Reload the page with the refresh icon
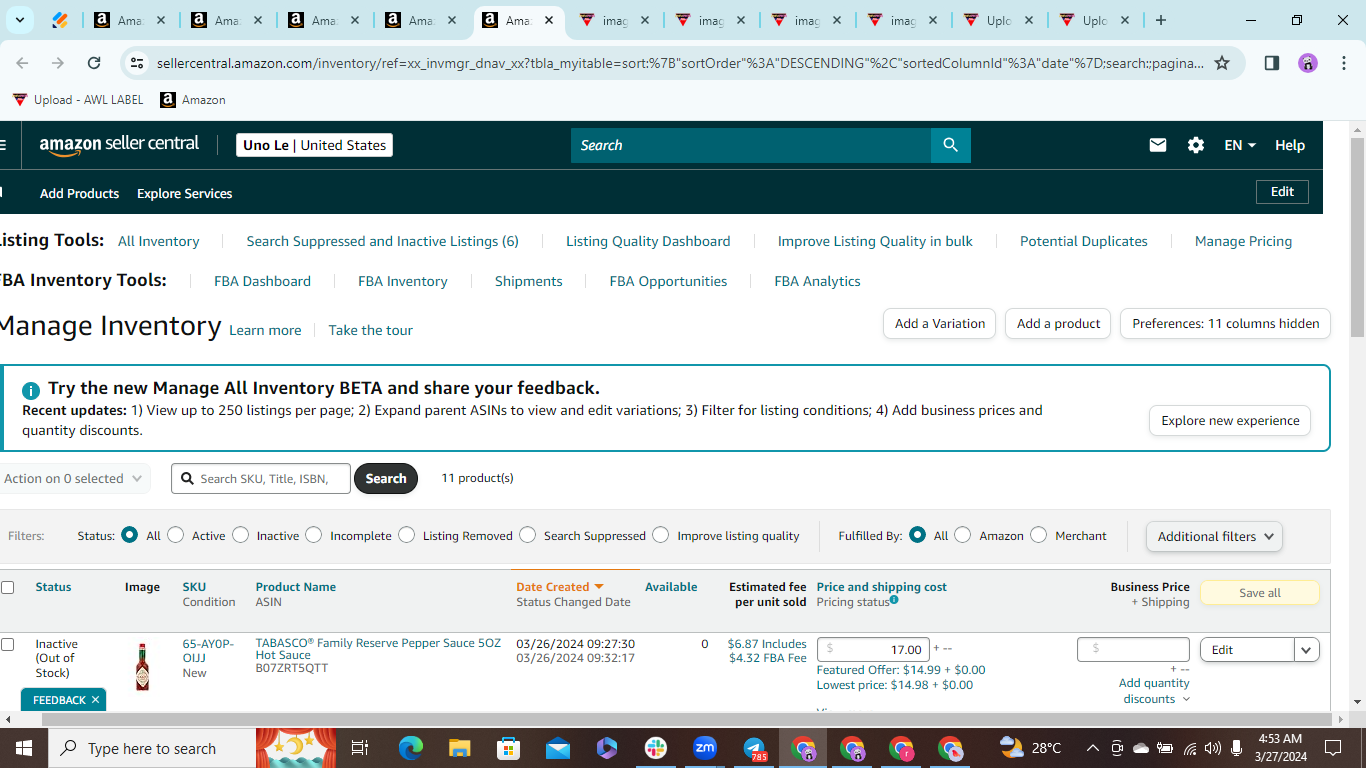 [x=94, y=63]
